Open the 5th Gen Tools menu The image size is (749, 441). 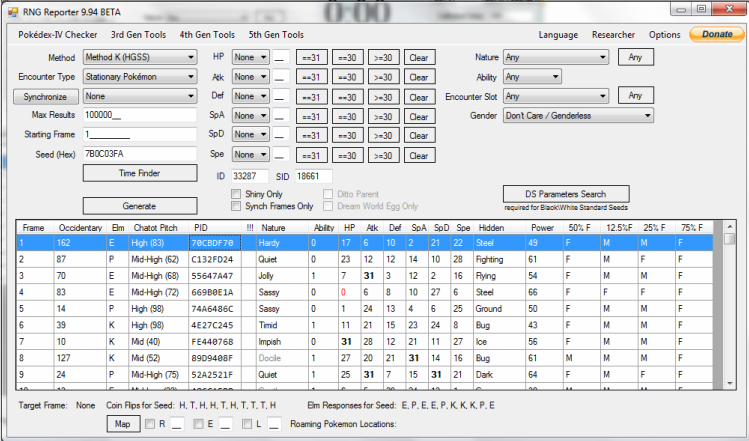click(x=276, y=34)
